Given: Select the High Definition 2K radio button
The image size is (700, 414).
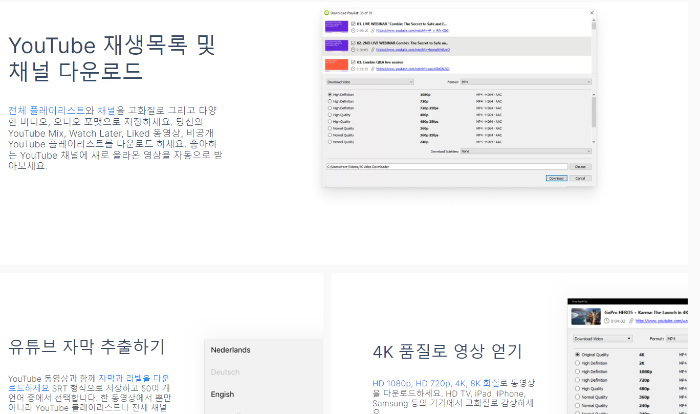Looking at the screenshot, I should click(x=577, y=363).
